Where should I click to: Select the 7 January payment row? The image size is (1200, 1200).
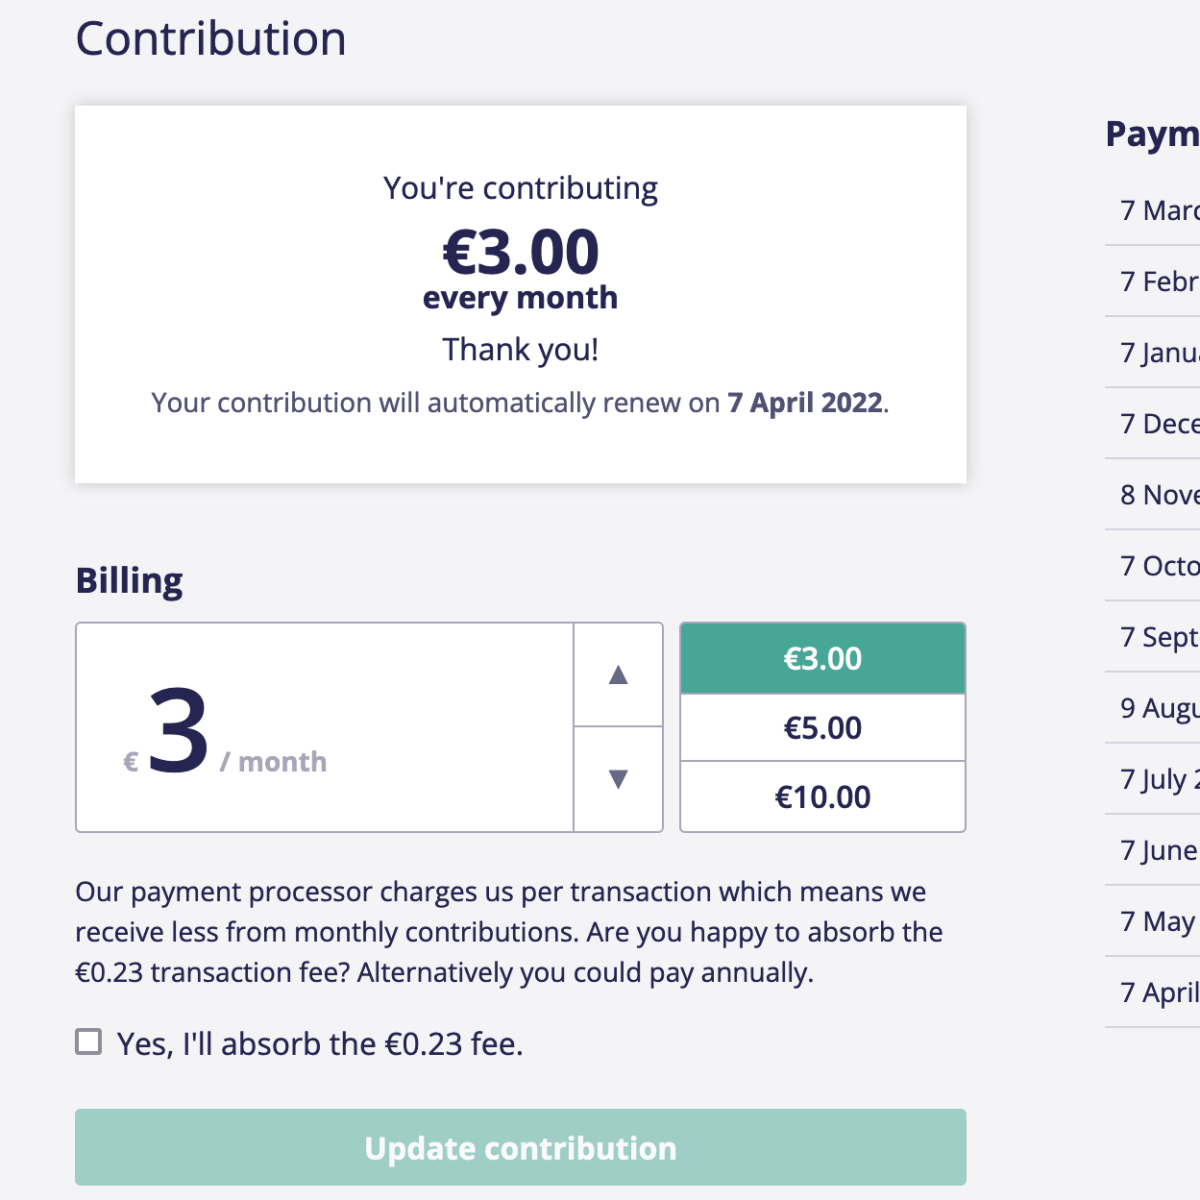click(x=1158, y=352)
